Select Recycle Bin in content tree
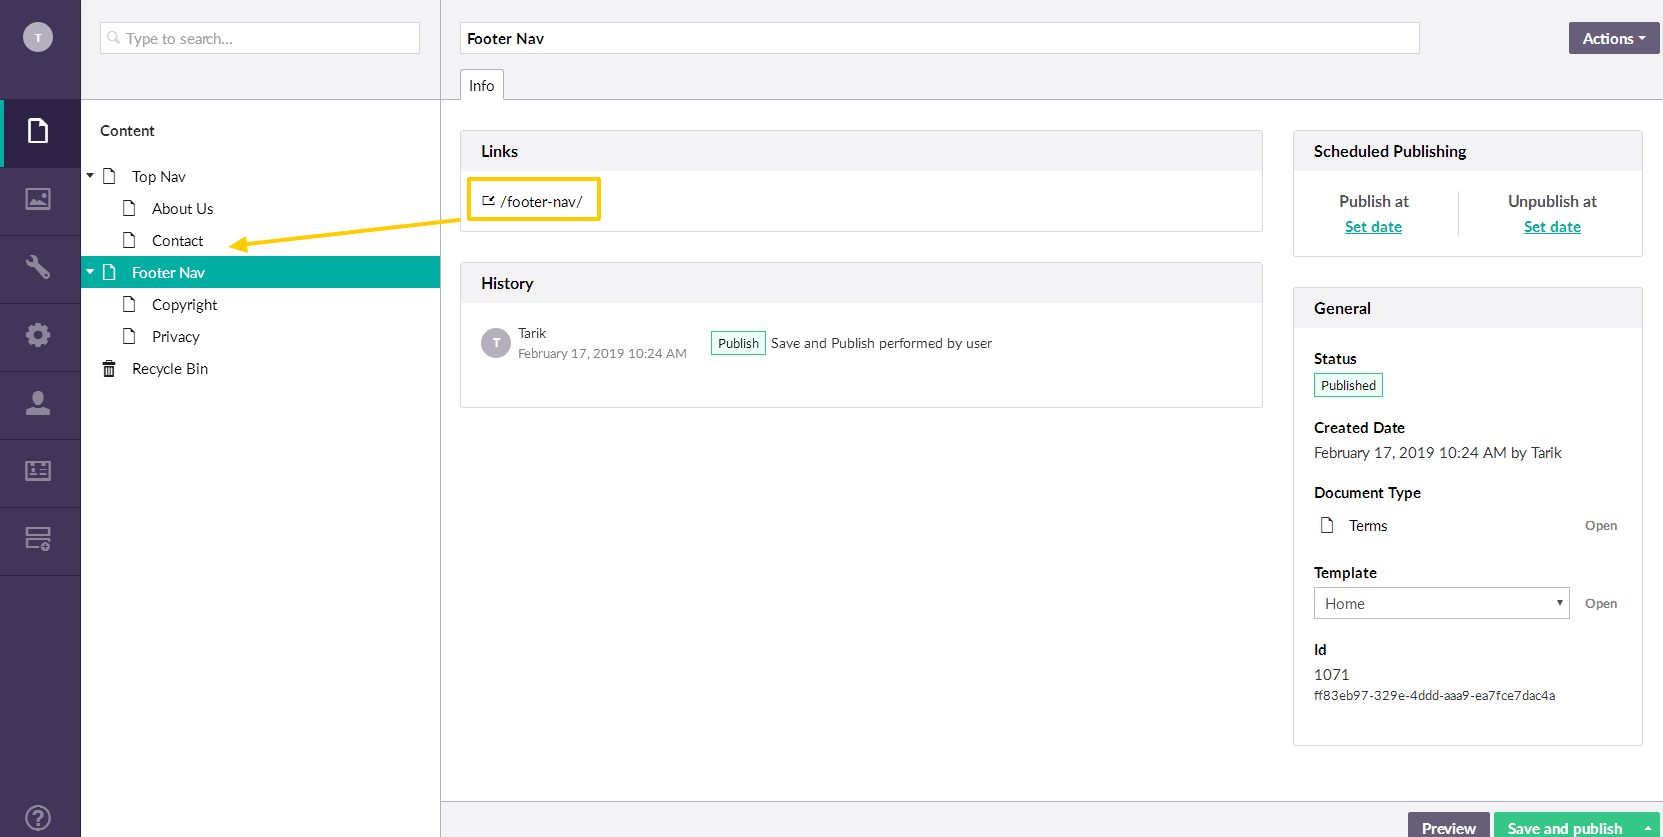The height and width of the screenshot is (837, 1663). click(170, 369)
